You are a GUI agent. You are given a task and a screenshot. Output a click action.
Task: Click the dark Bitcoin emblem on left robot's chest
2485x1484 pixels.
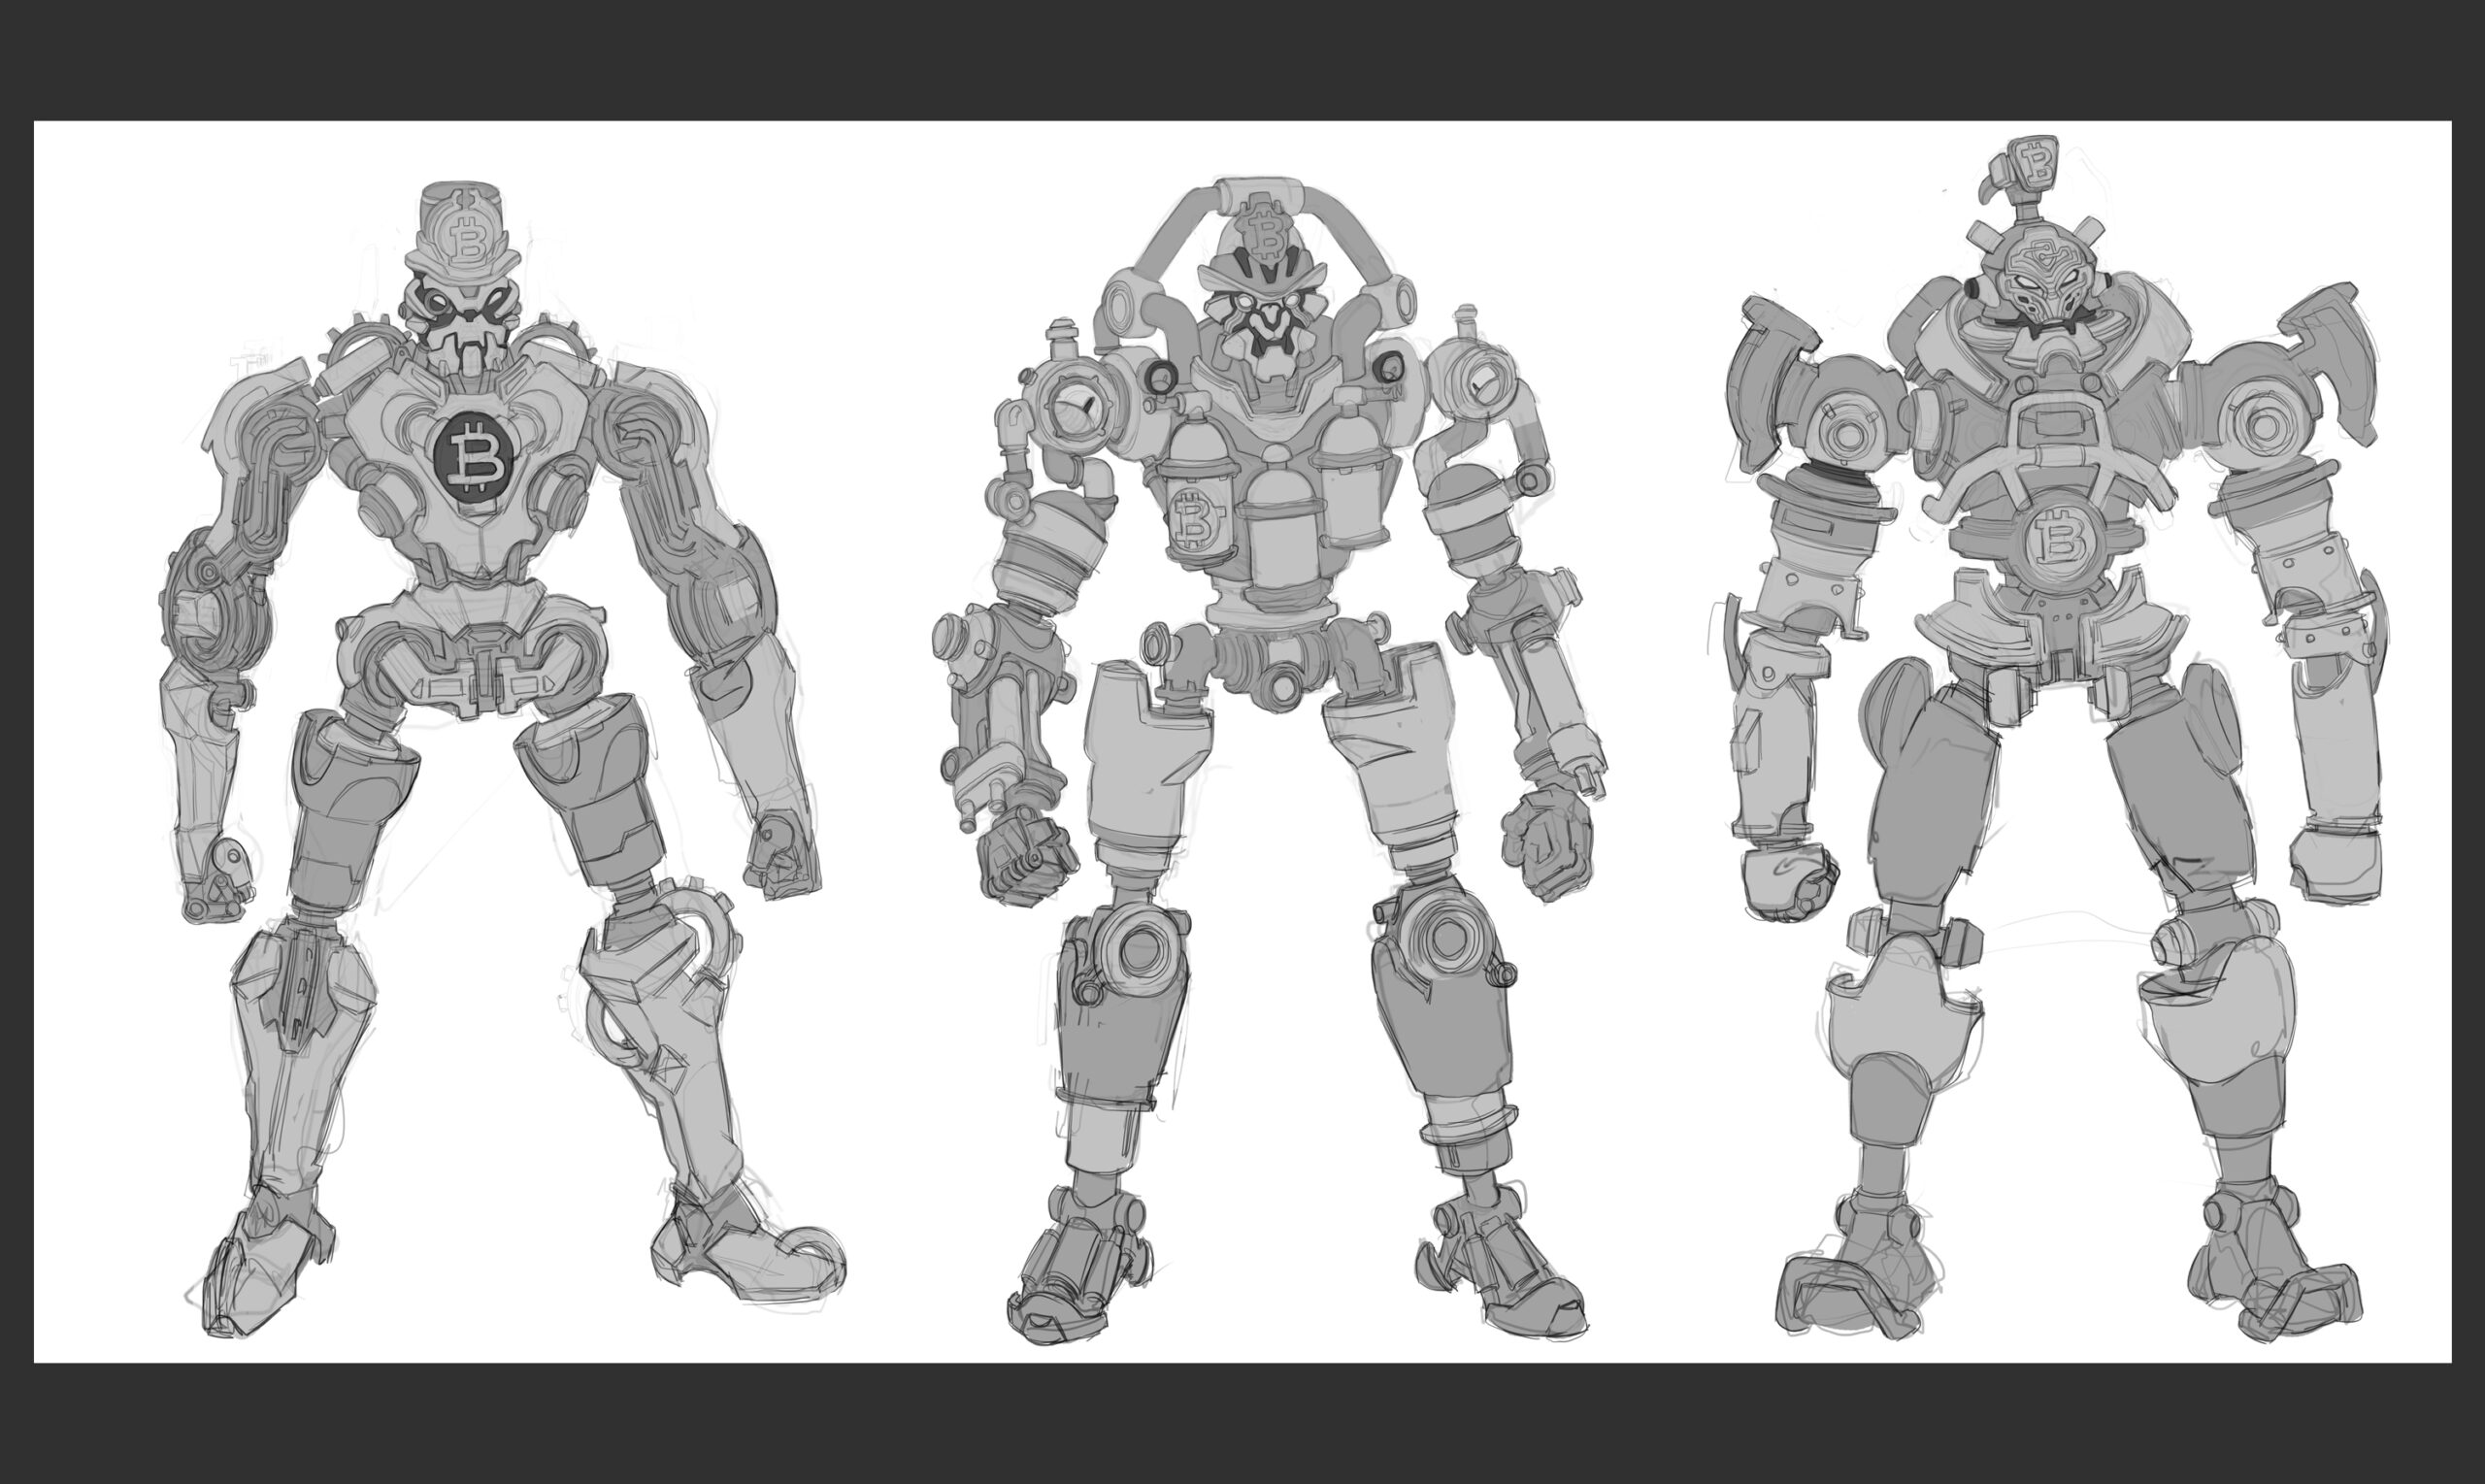pyautogui.click(x=474, y=459)
